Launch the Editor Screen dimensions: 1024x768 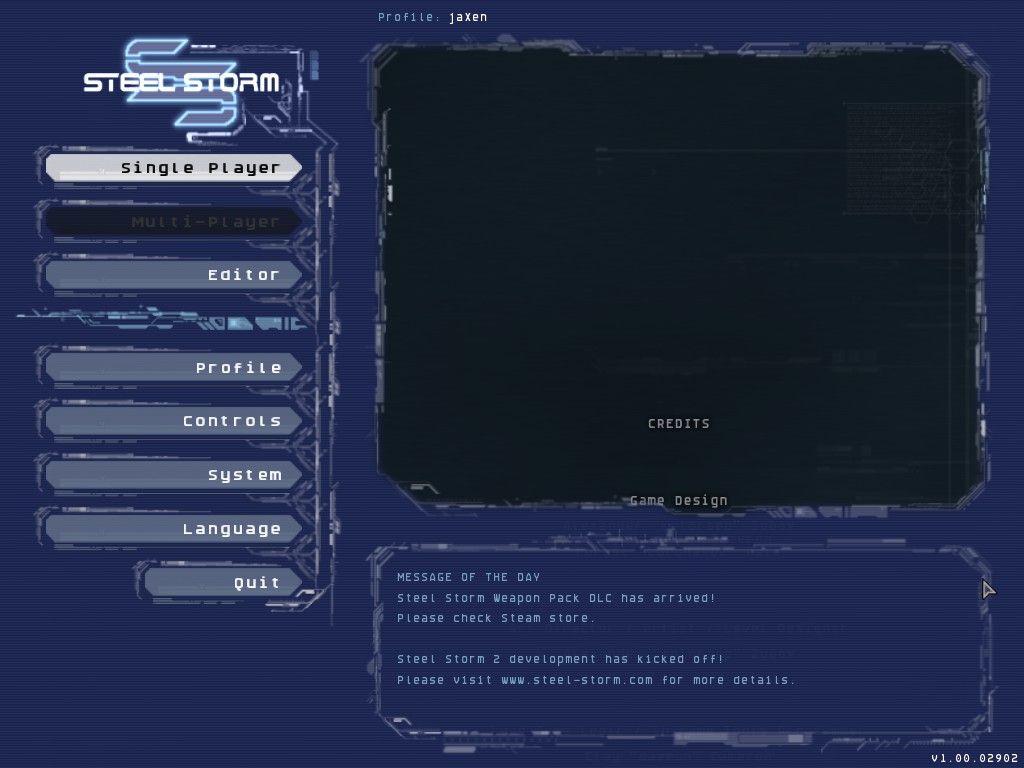174,275
